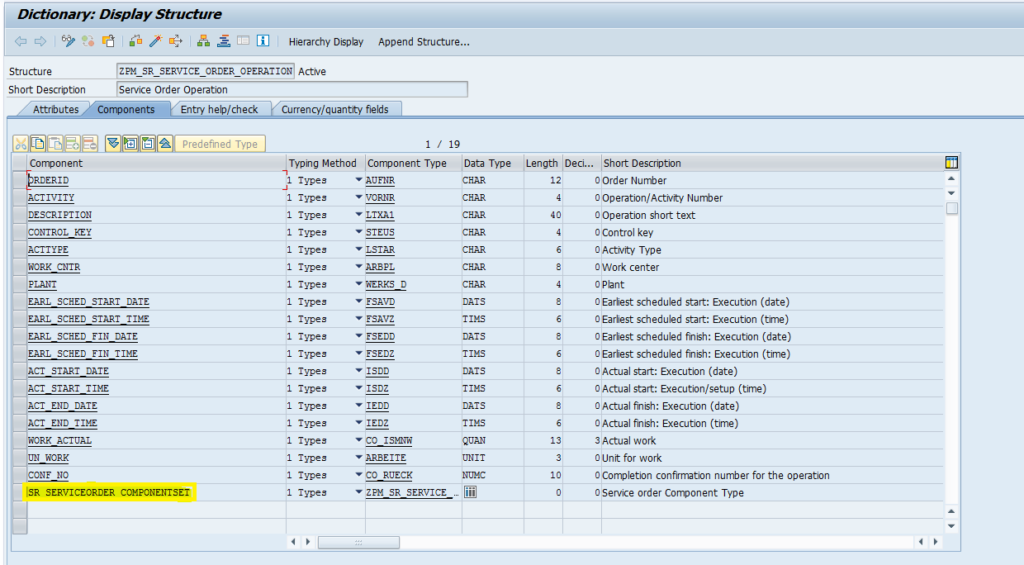Click the Paste row icon
1024x565 pixels.
56,144
